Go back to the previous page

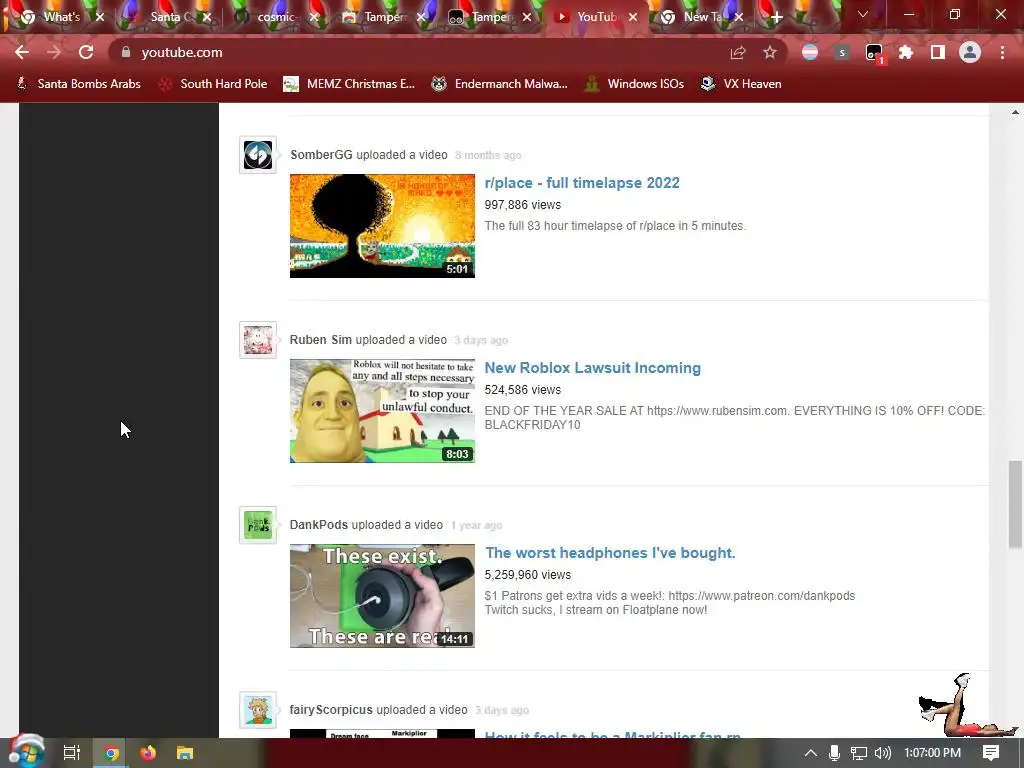tap(22, 52)
